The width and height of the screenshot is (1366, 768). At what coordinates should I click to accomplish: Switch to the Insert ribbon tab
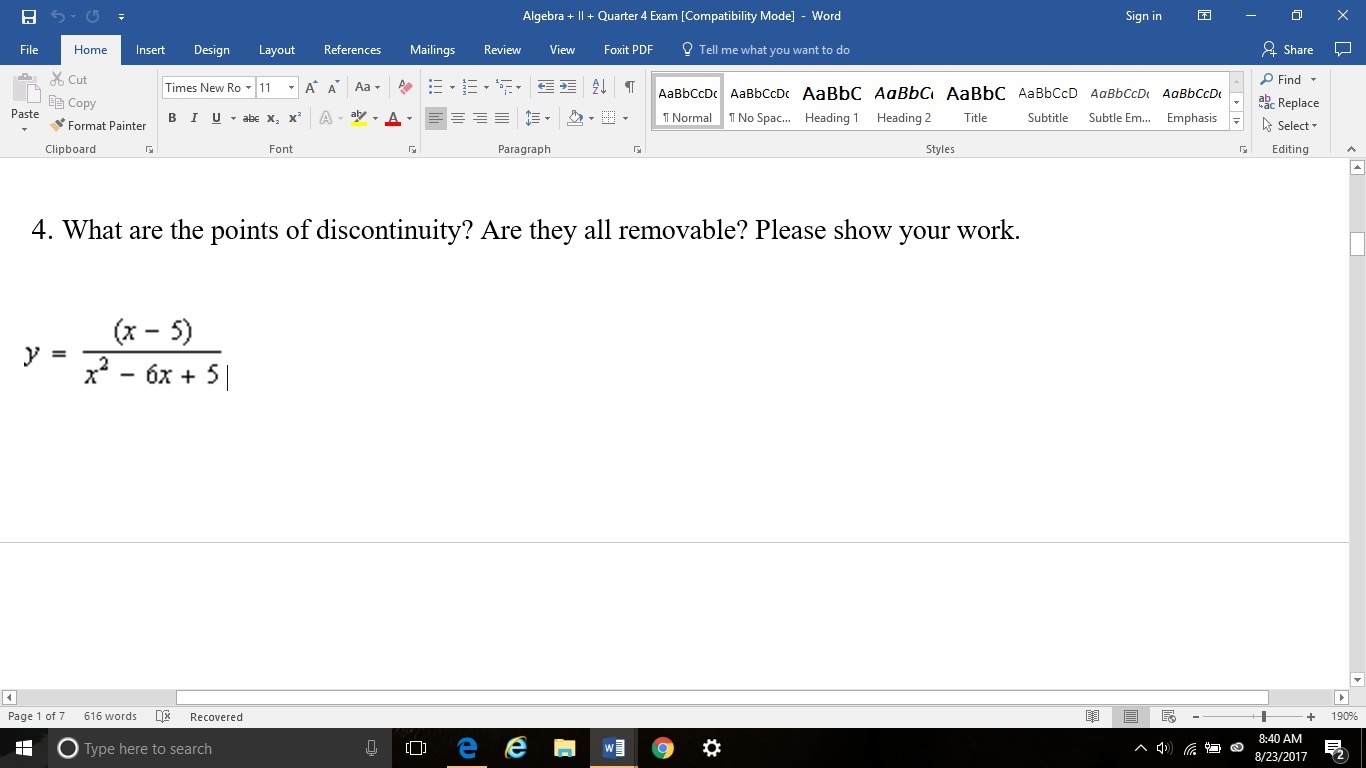pos(150,50)
